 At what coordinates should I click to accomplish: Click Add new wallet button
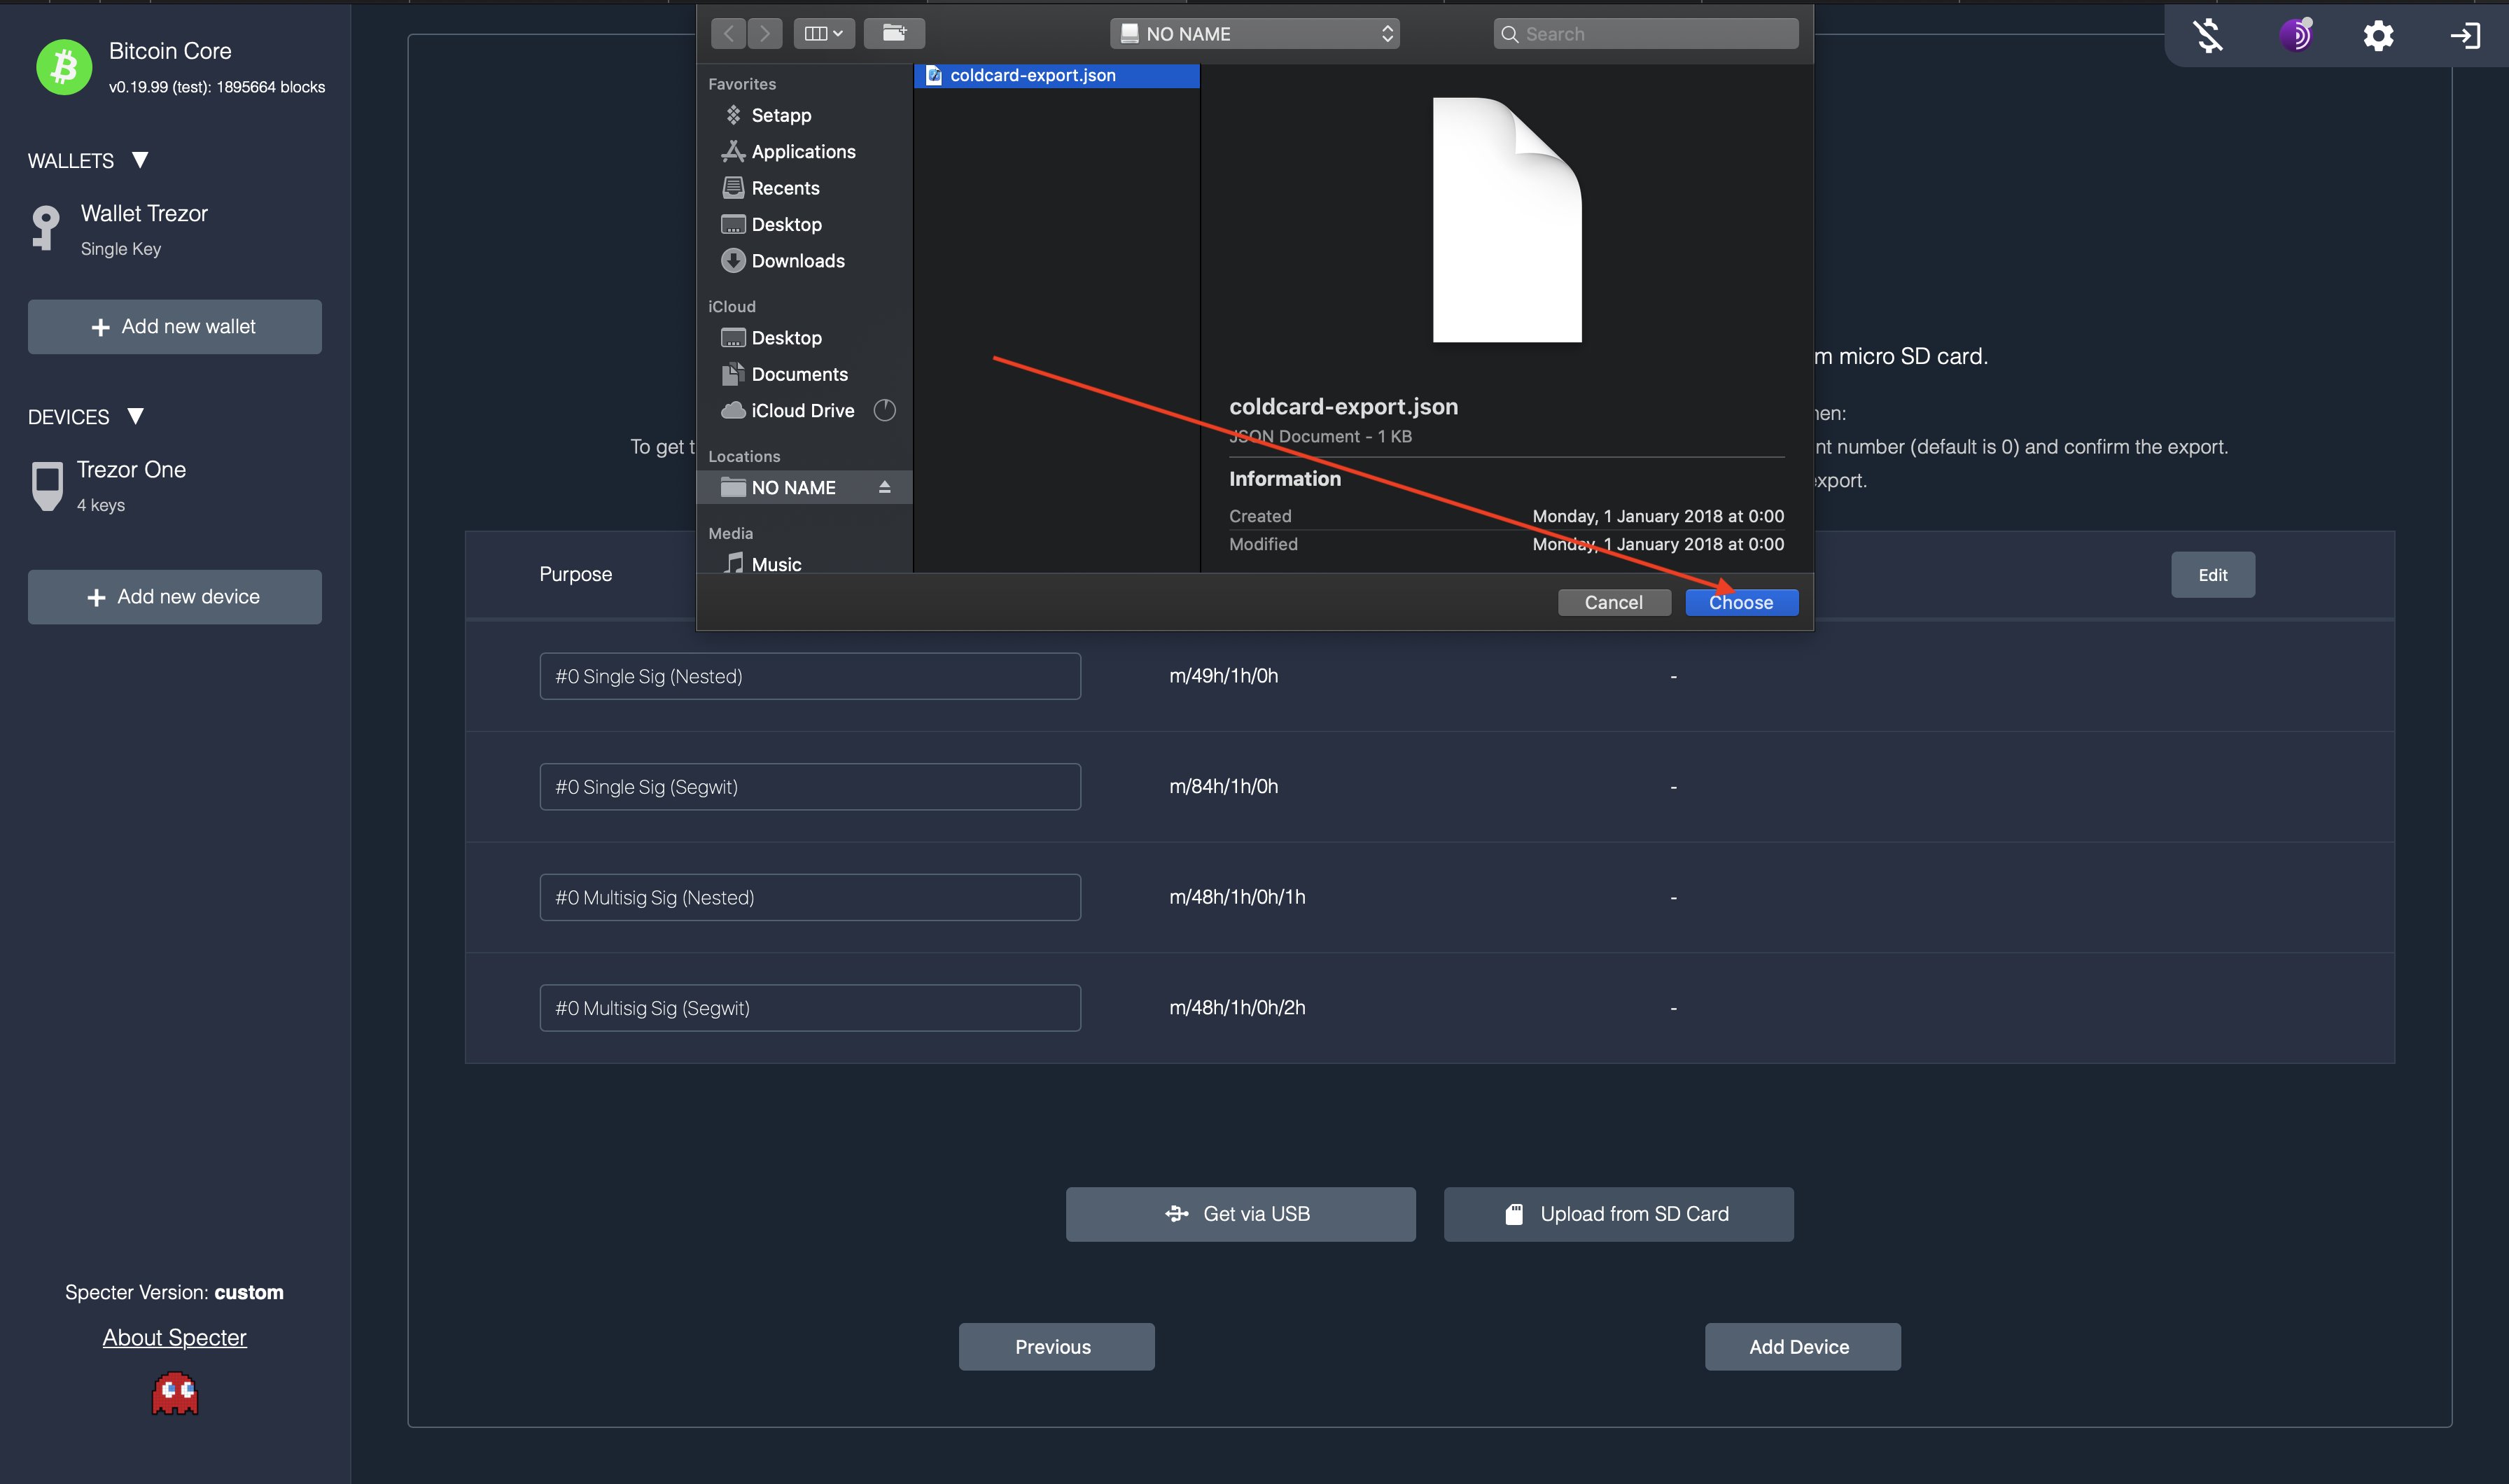click(175, 326)
